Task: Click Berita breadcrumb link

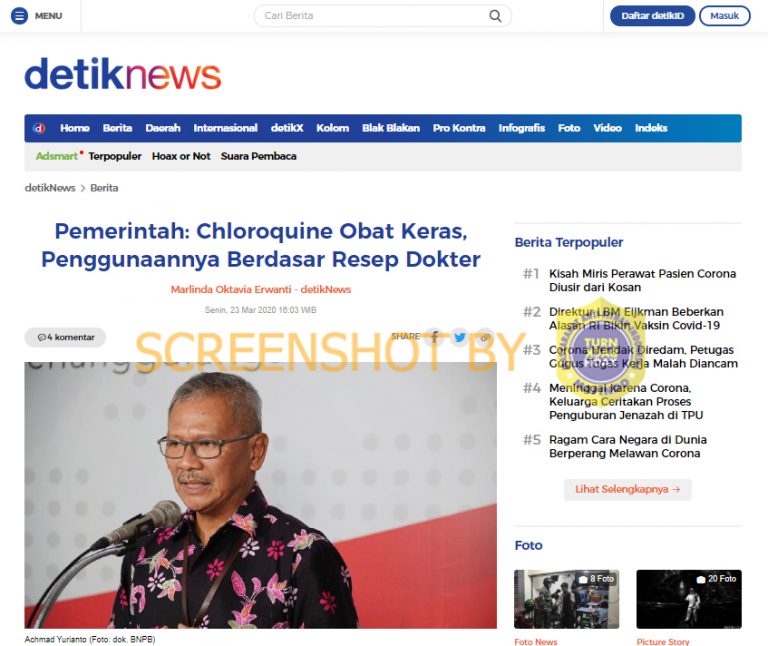Action: 104,188
